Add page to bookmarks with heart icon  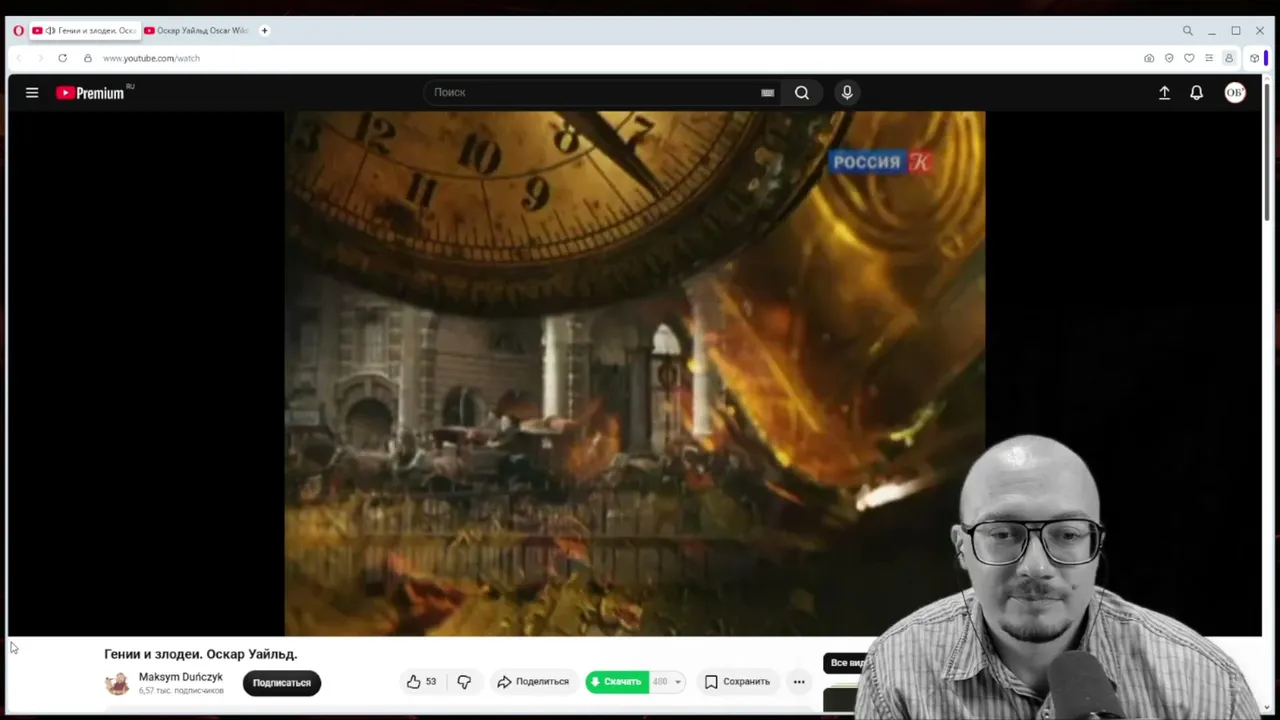(x=1189, y=58)
